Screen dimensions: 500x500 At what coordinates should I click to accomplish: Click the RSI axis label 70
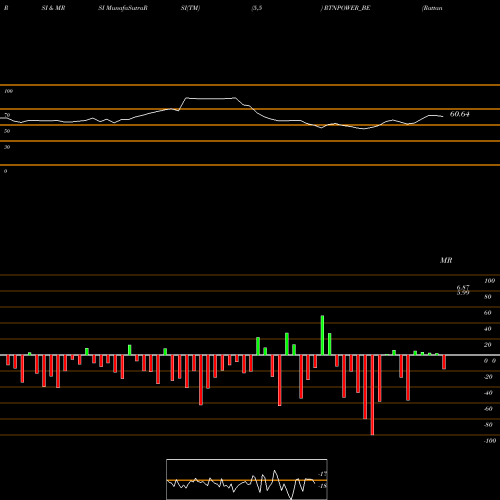click(x=7, y=115)
